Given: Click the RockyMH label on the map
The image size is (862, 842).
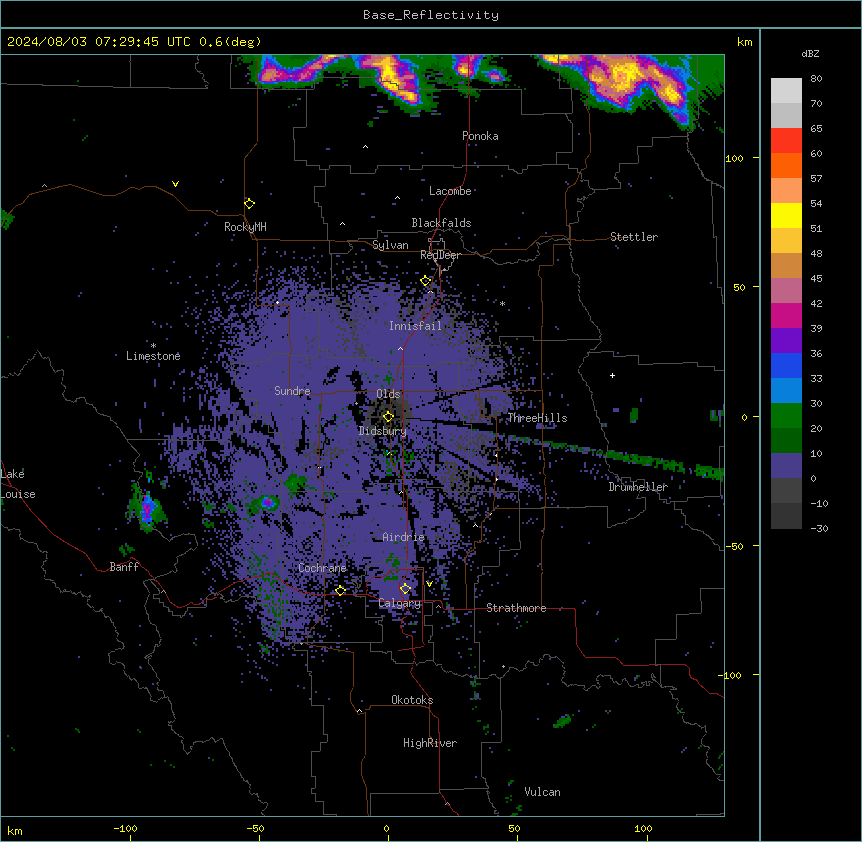Looking at the screenshot, I should click(x=245, y=227).
